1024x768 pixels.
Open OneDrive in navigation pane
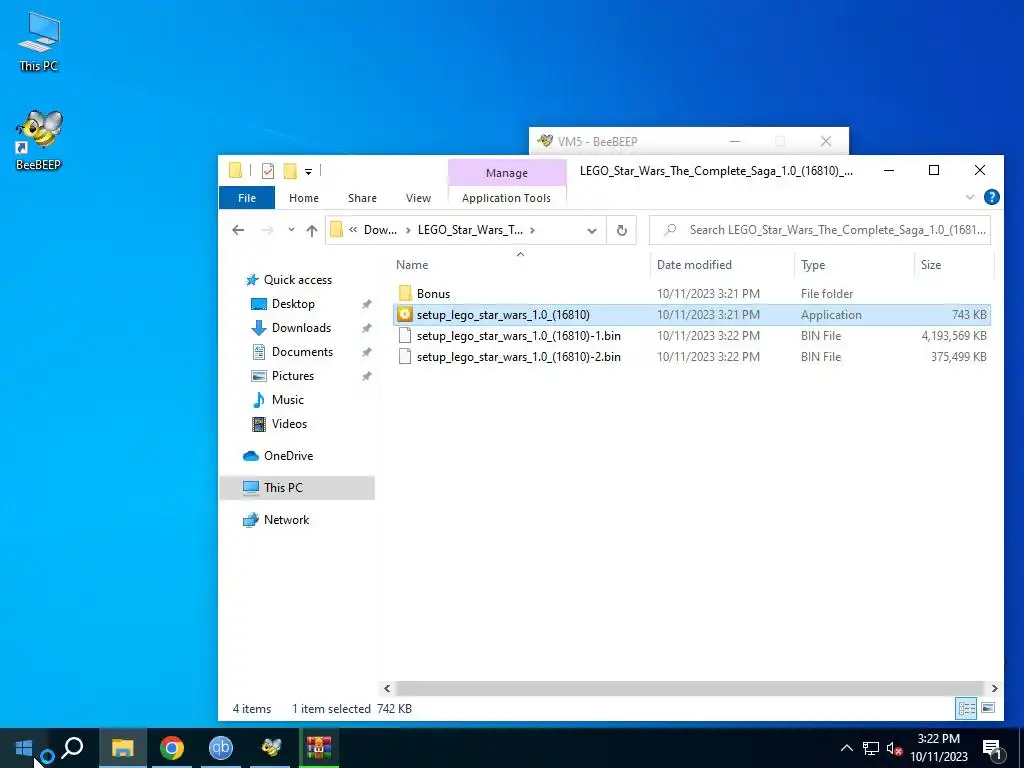[x=288, y=456]
